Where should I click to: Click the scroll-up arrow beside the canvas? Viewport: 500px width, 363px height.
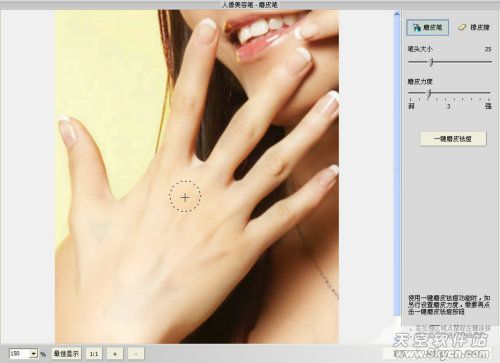(397, 14)
